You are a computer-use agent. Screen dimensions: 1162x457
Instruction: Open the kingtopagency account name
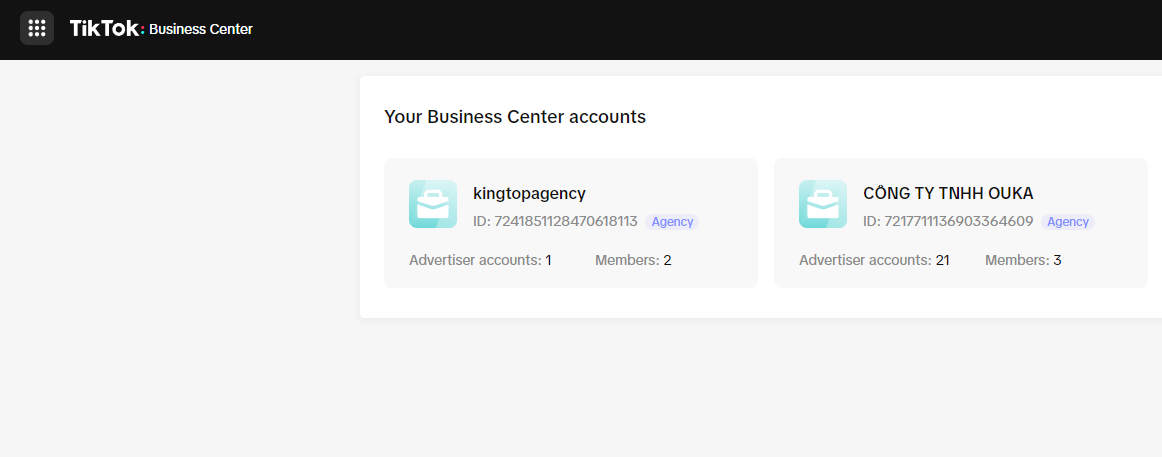(x=529, y=193)
